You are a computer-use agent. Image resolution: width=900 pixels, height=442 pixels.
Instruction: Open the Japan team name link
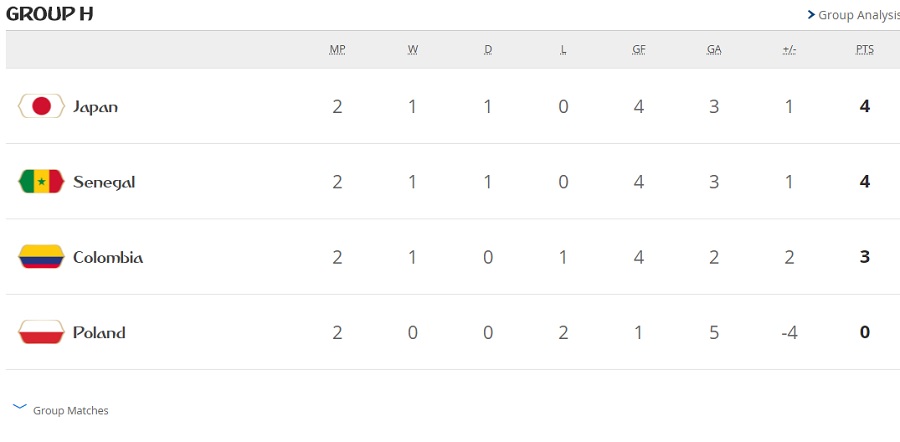click(95, 107)
